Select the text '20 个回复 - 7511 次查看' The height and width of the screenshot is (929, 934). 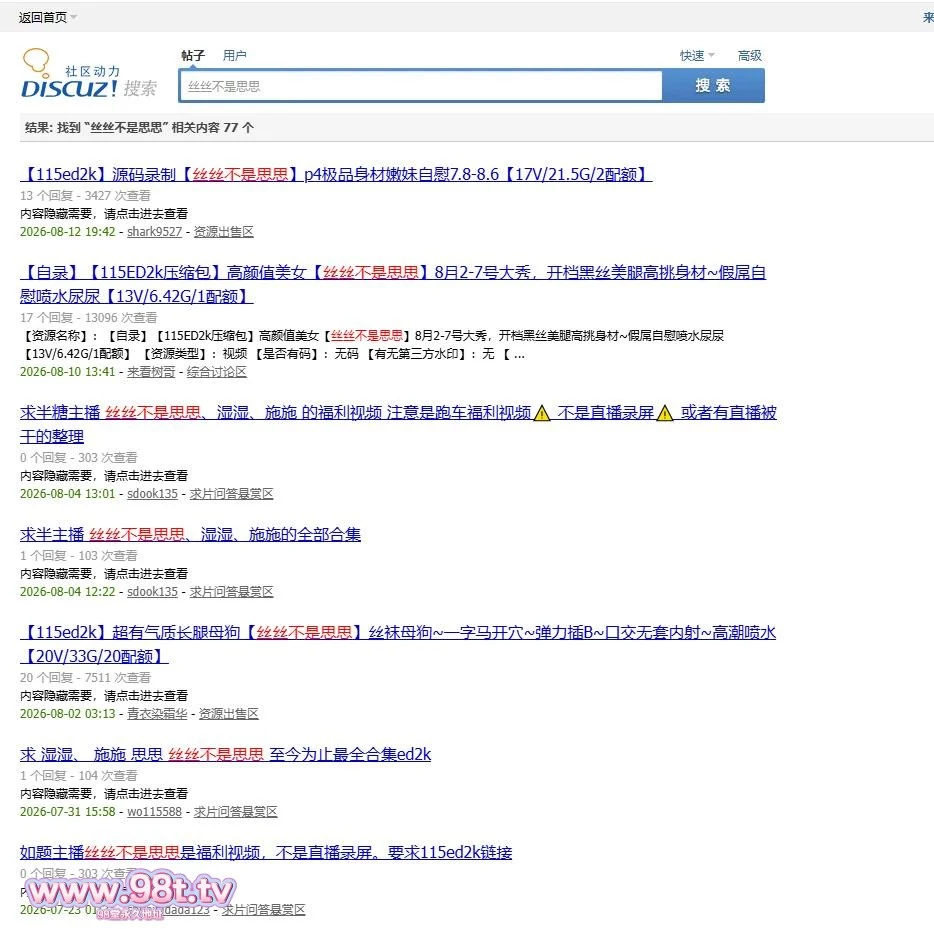click(85, 677)
